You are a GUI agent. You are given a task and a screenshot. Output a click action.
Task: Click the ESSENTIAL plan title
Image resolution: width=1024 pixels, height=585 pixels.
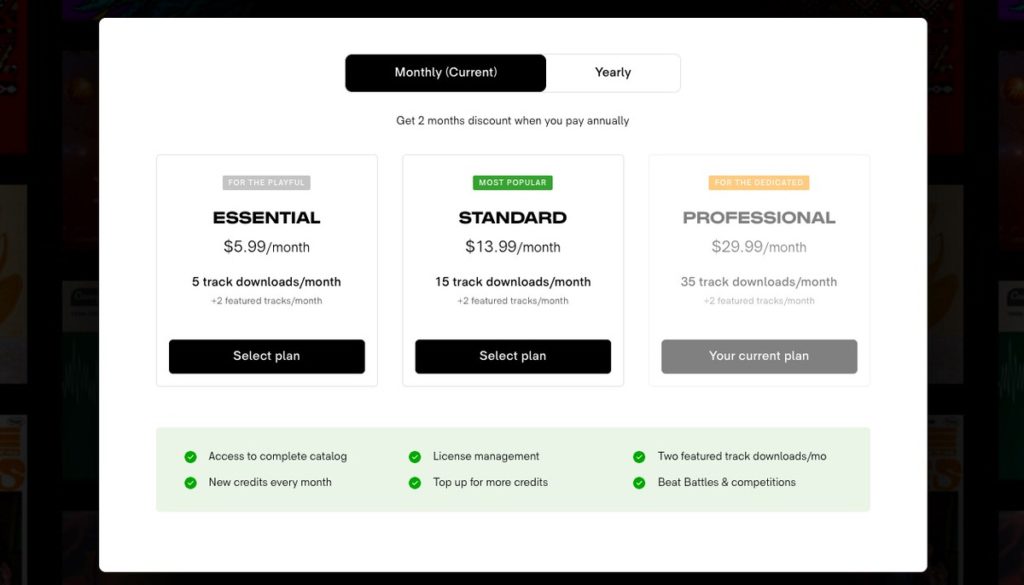coord(266,217)
